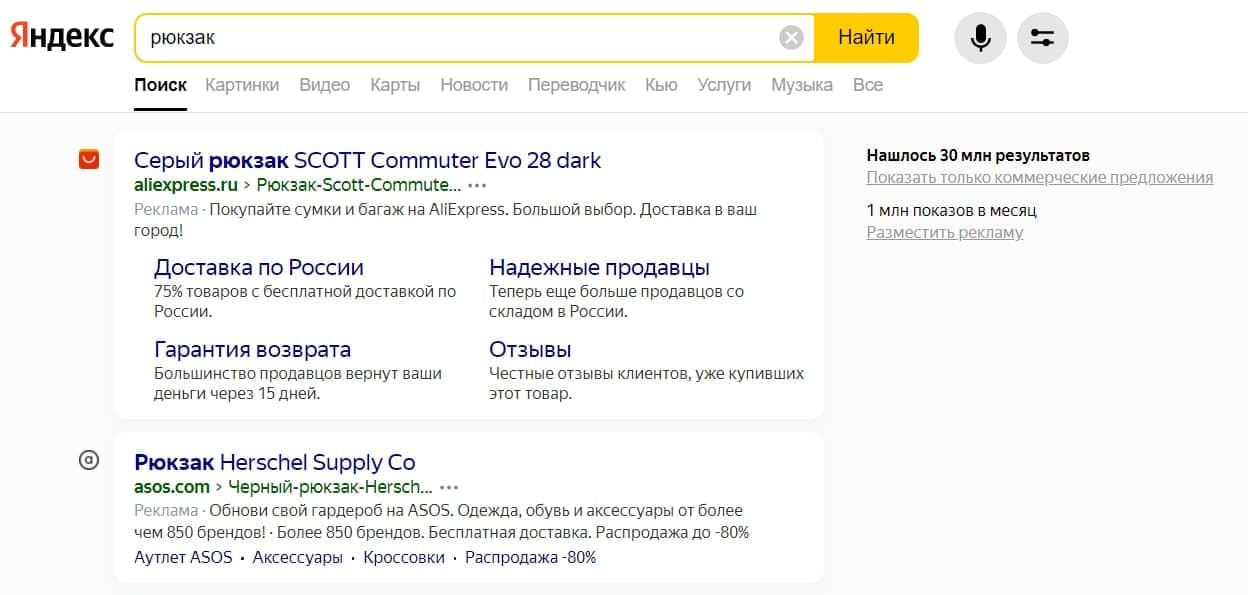The image size is (1248, 595).
Task: Click the Черный-рюкзак-Hersch breadcrumb link
Action: click(x=331, y=487)
